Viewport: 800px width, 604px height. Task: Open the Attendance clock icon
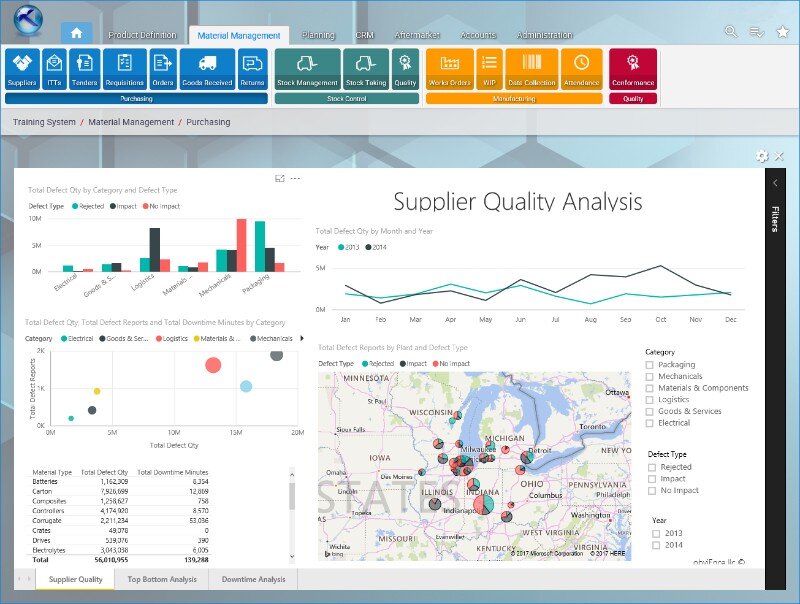coord(581,69)
